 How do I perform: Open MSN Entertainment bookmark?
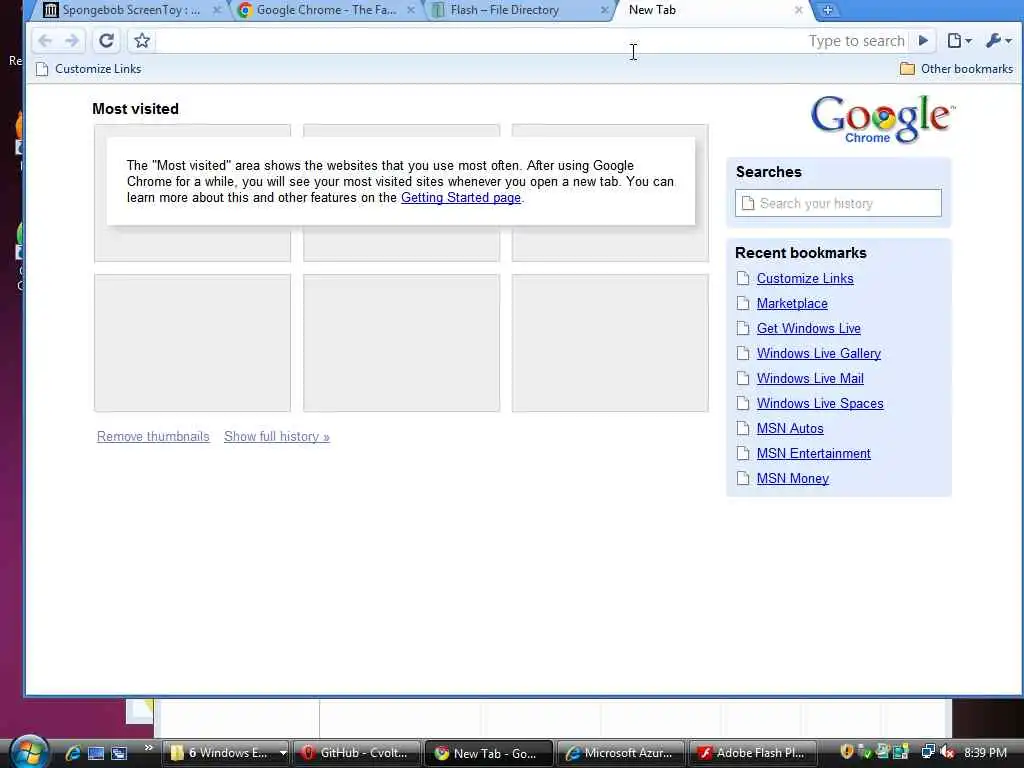814,453
